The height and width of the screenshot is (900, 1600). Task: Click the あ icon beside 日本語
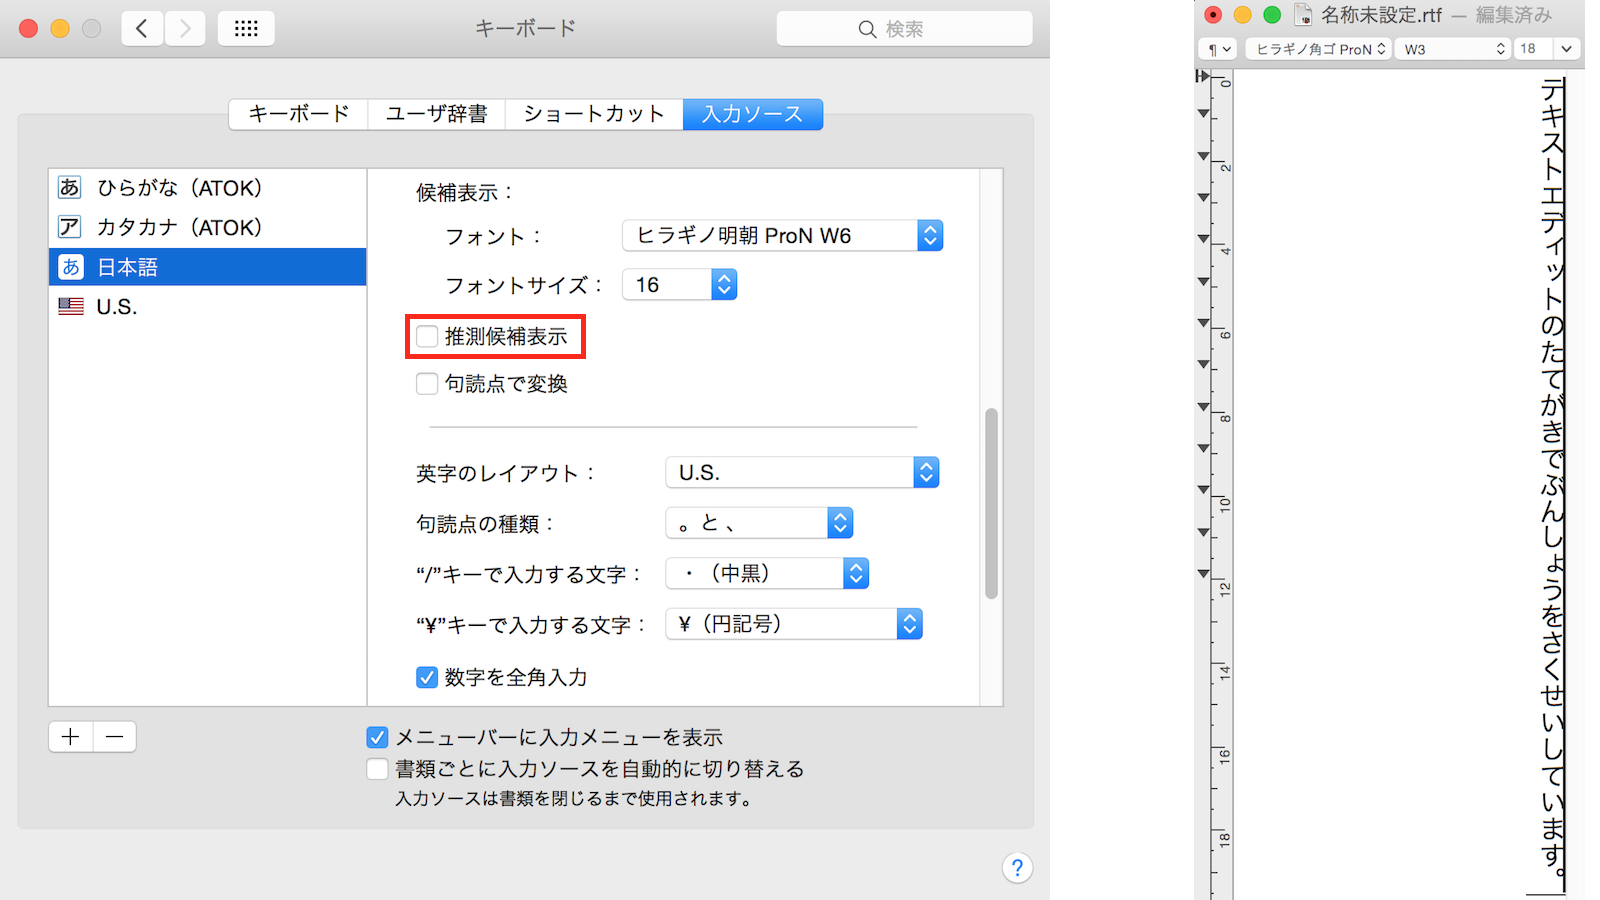(x=70, y=267)
